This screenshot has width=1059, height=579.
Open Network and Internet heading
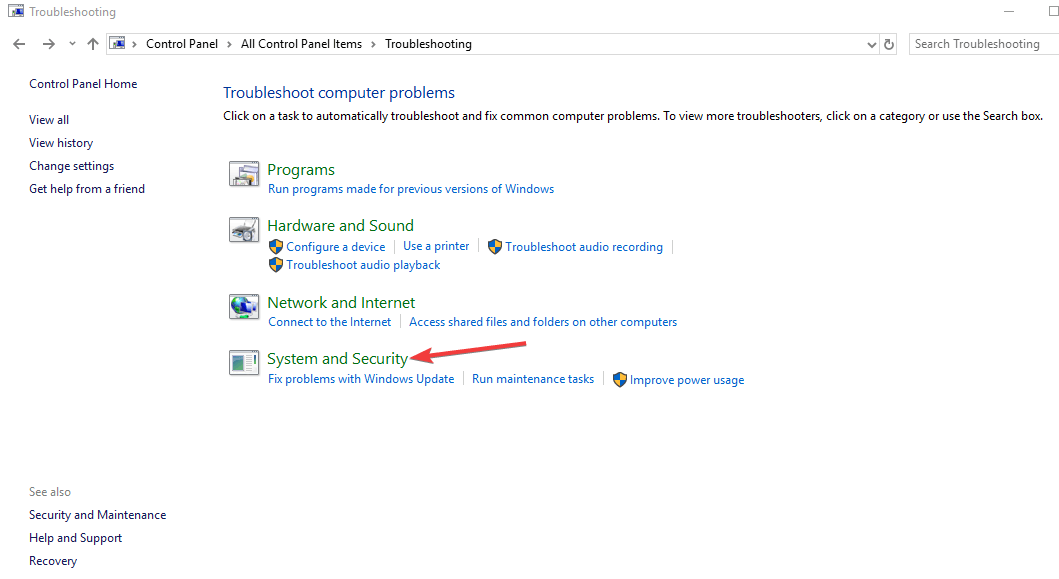click(x=341, y=303)
